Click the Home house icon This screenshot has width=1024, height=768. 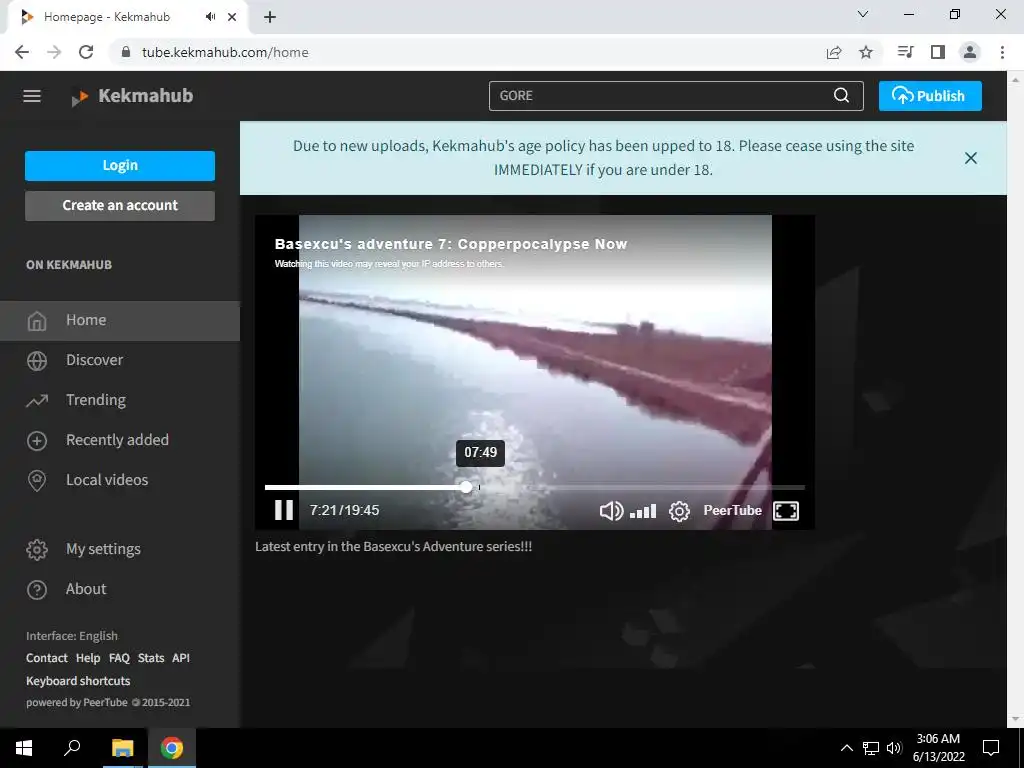pos(37,321)
